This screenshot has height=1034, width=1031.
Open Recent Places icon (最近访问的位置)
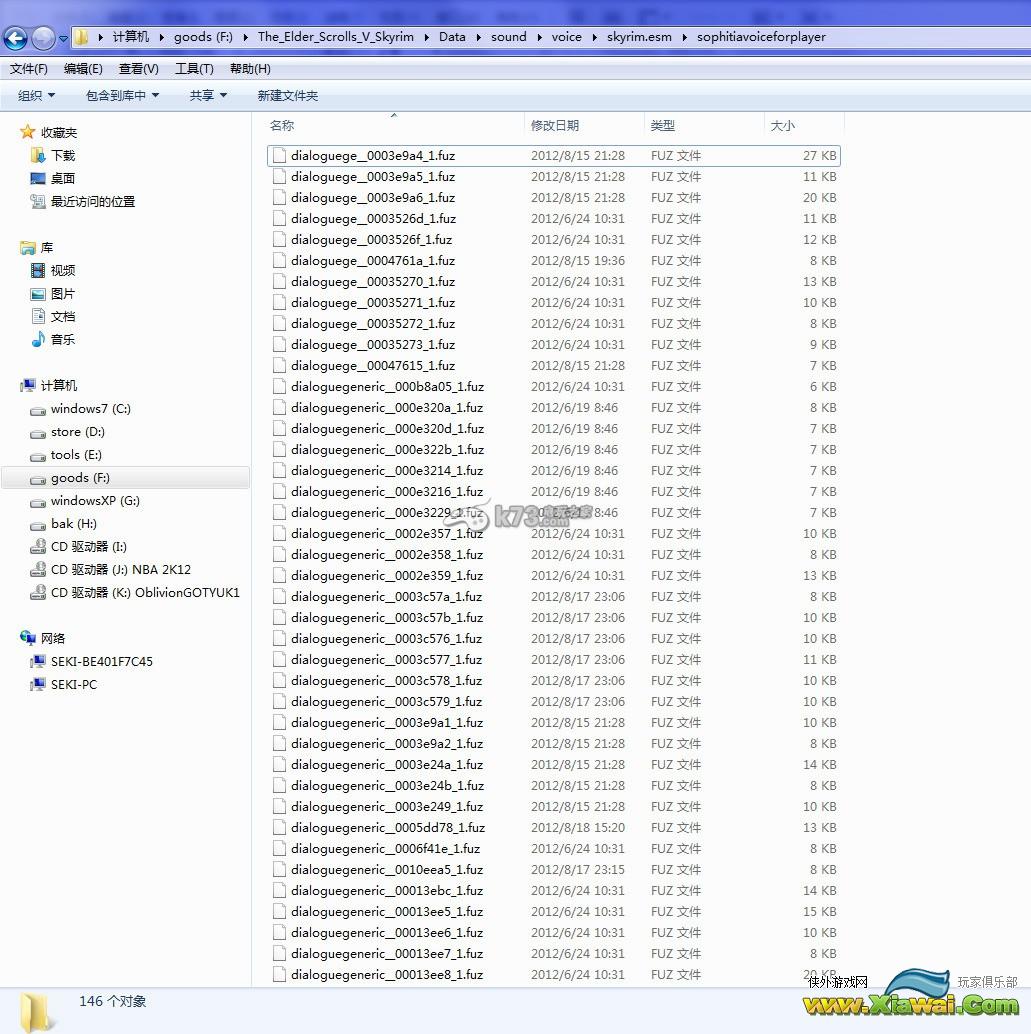click(38, 201)
